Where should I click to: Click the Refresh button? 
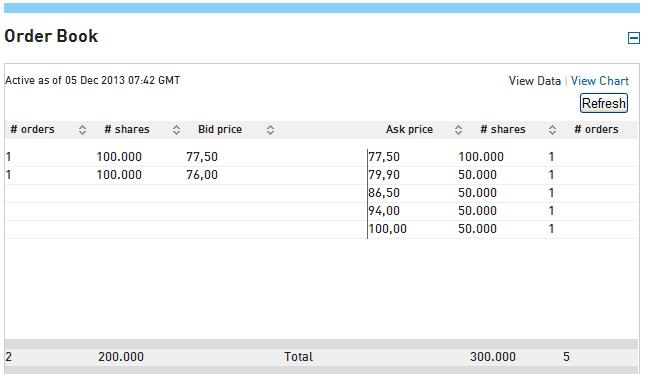[604, 103]
